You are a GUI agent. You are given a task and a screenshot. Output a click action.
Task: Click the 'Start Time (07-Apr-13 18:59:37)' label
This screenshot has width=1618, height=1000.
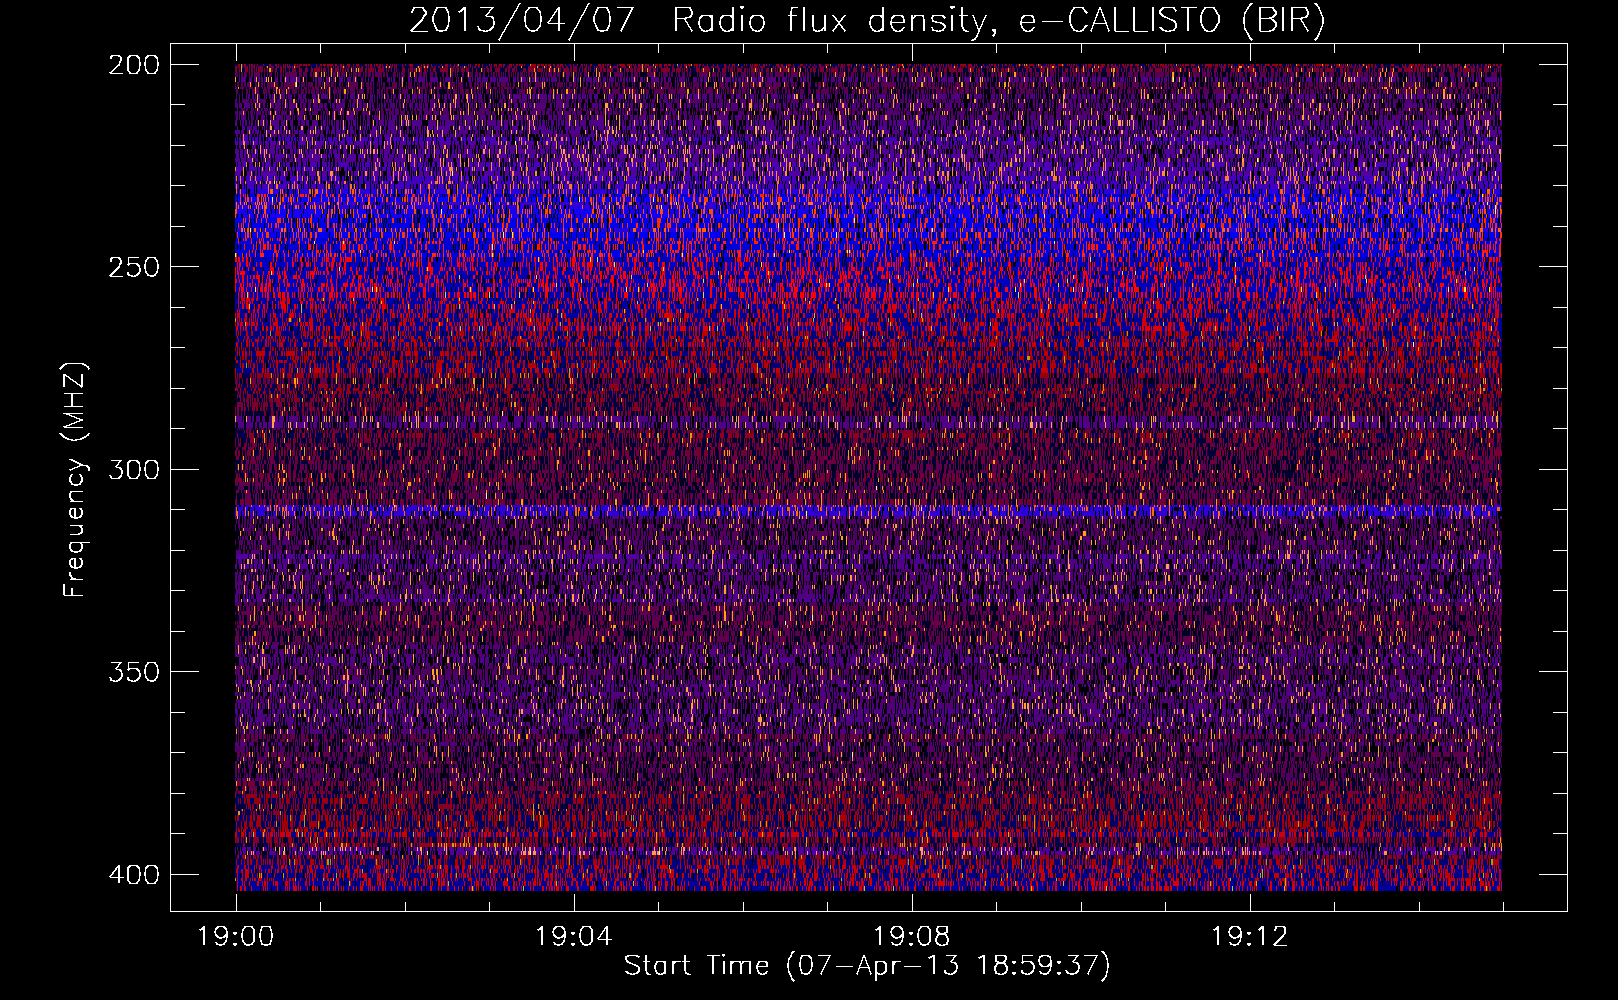(x=867, y=966)
